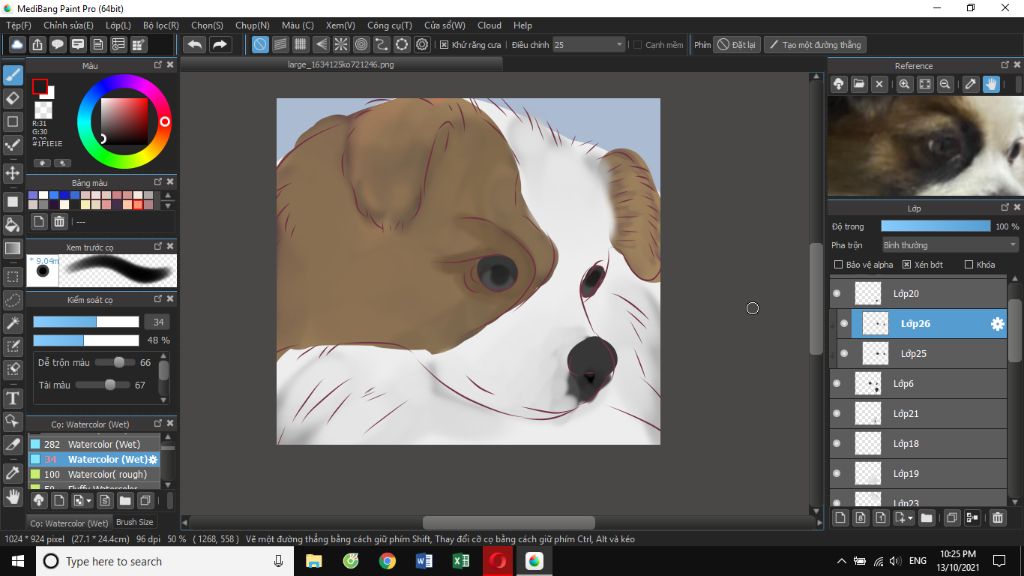Enable the Bảo vệ alpha checkbox
Image resolution: width=1024 pixels, height=576 pixels.
pos(839,265)
